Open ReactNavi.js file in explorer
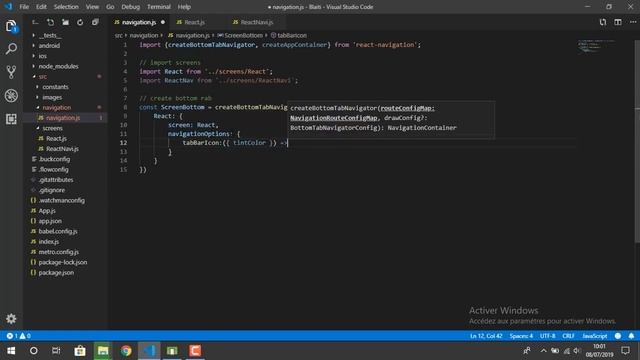Screen dimensions: 640x360 [x=62, y=149]
